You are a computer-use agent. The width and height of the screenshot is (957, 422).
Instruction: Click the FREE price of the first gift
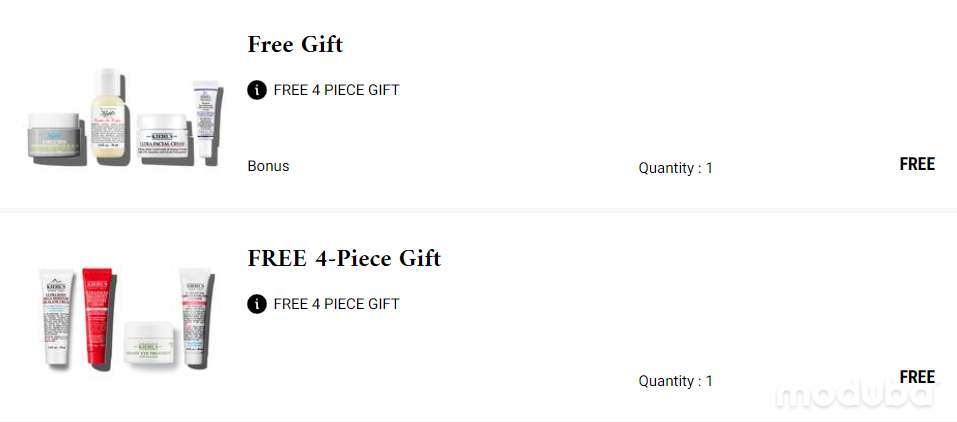(917, 164)
